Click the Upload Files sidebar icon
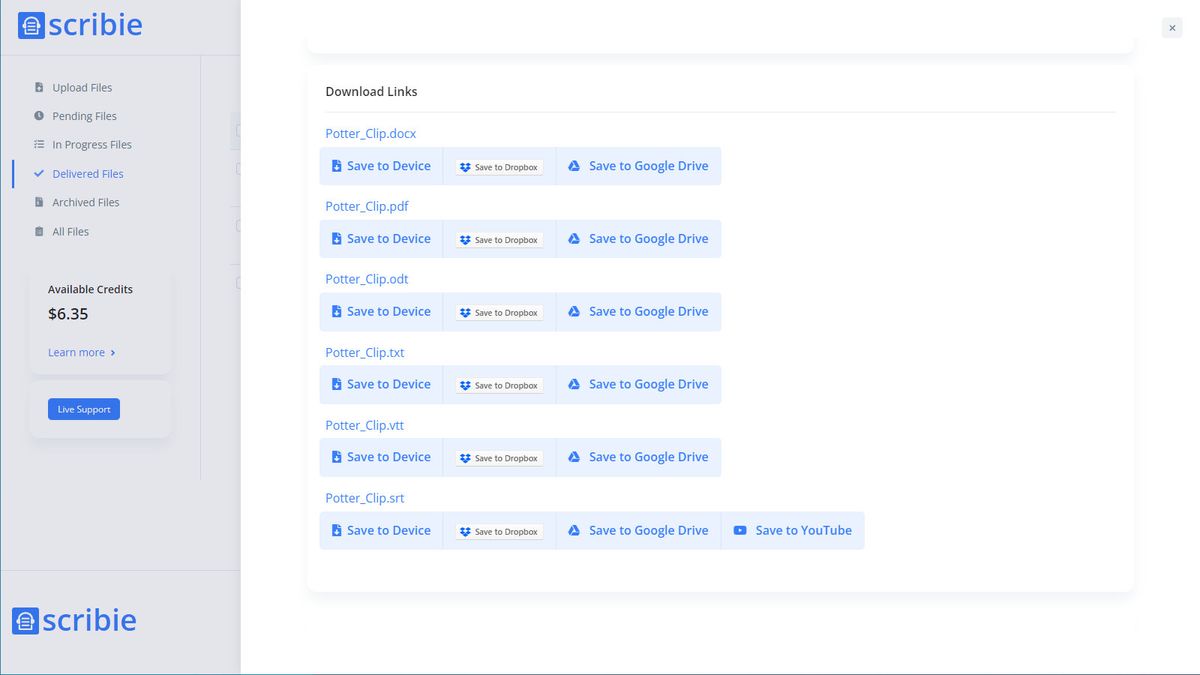1200x675 pixels. tap(39, 88)
